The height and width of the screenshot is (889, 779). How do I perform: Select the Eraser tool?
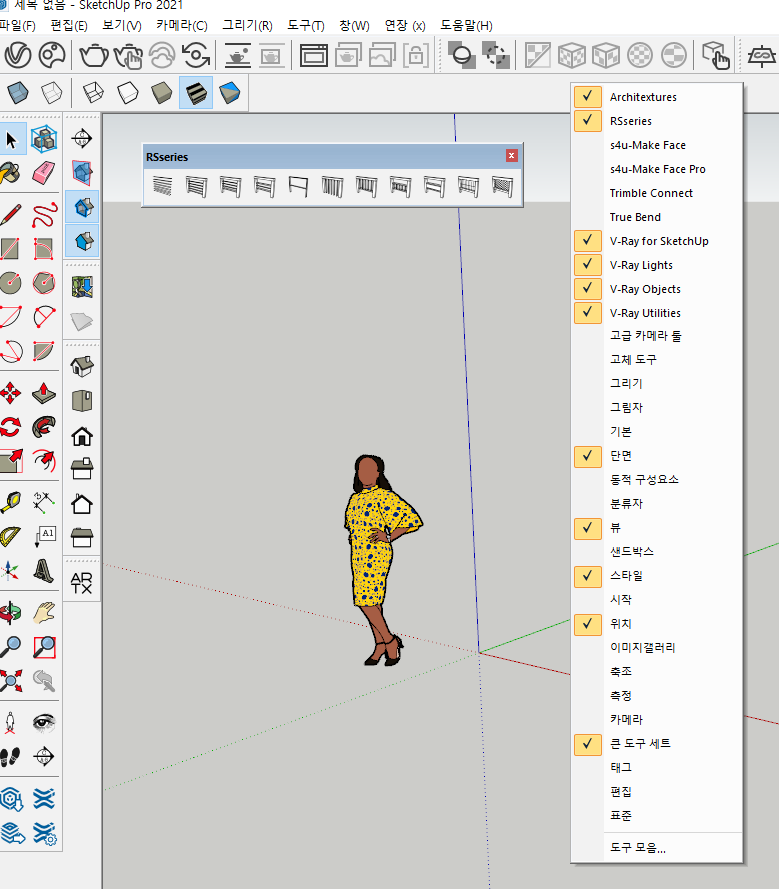tap(44, 173)
